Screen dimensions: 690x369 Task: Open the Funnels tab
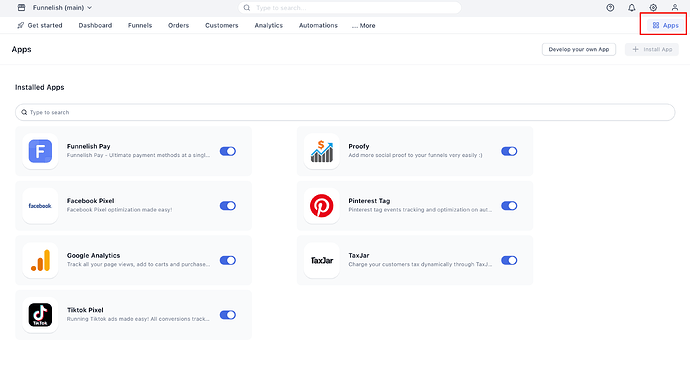[x=140, y=26]
